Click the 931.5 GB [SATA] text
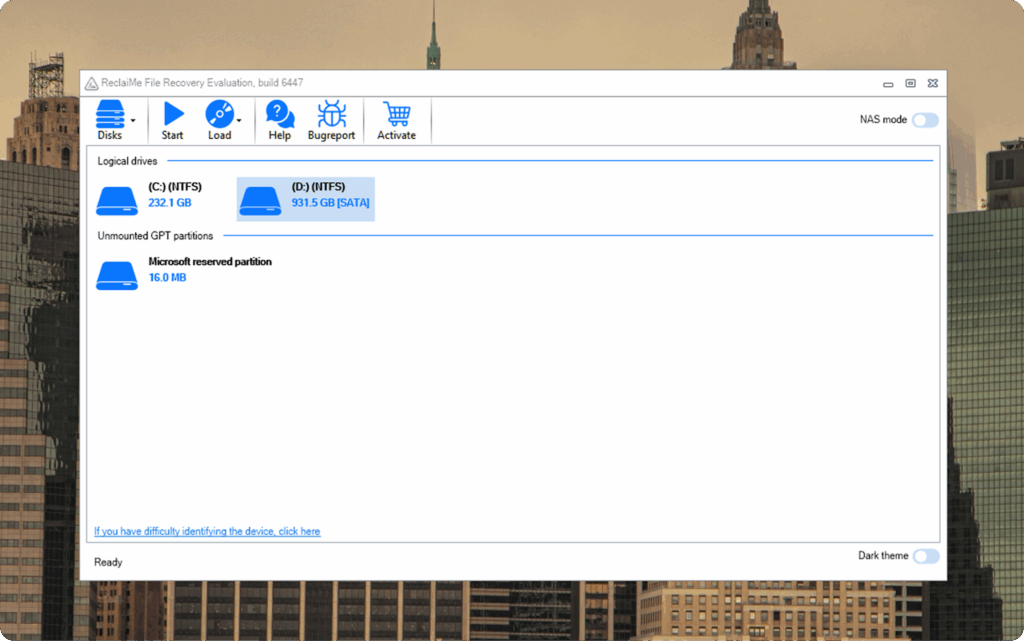Image resolution: width=1024 pixels, height=641 pixels. [330, 203]
